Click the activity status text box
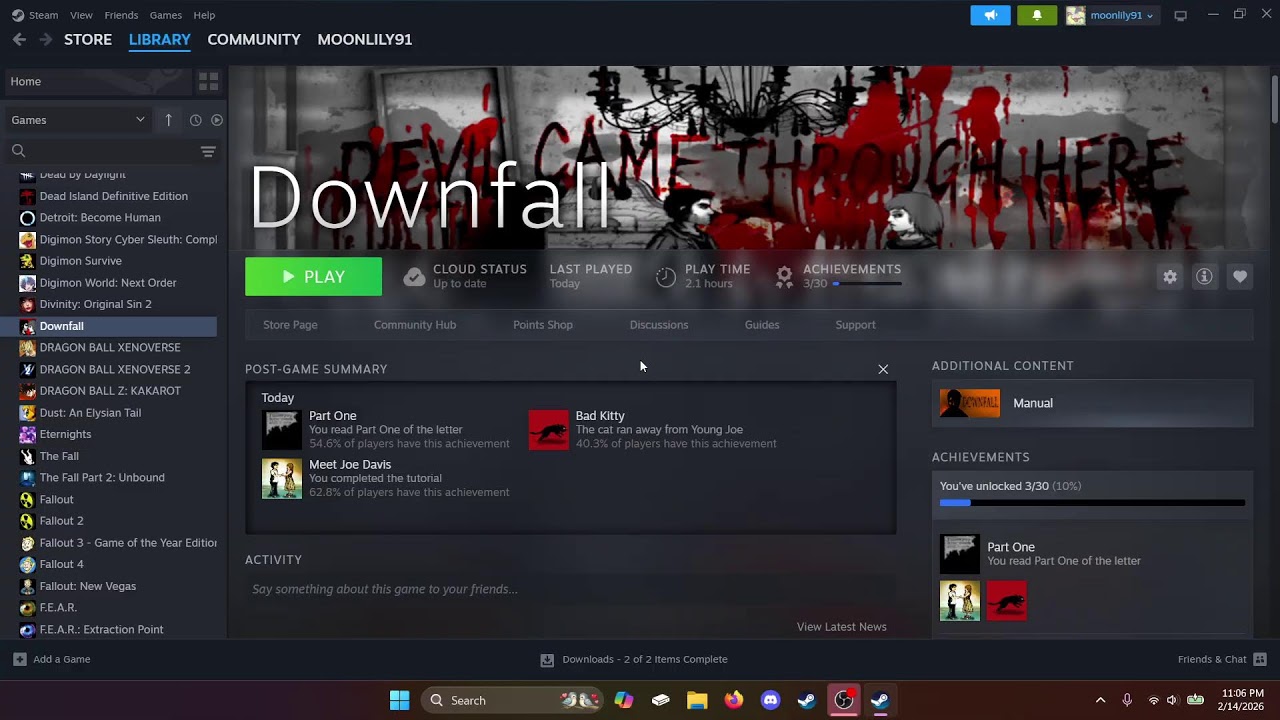This screenshot has height=720, width=1280. pos(570,589)
